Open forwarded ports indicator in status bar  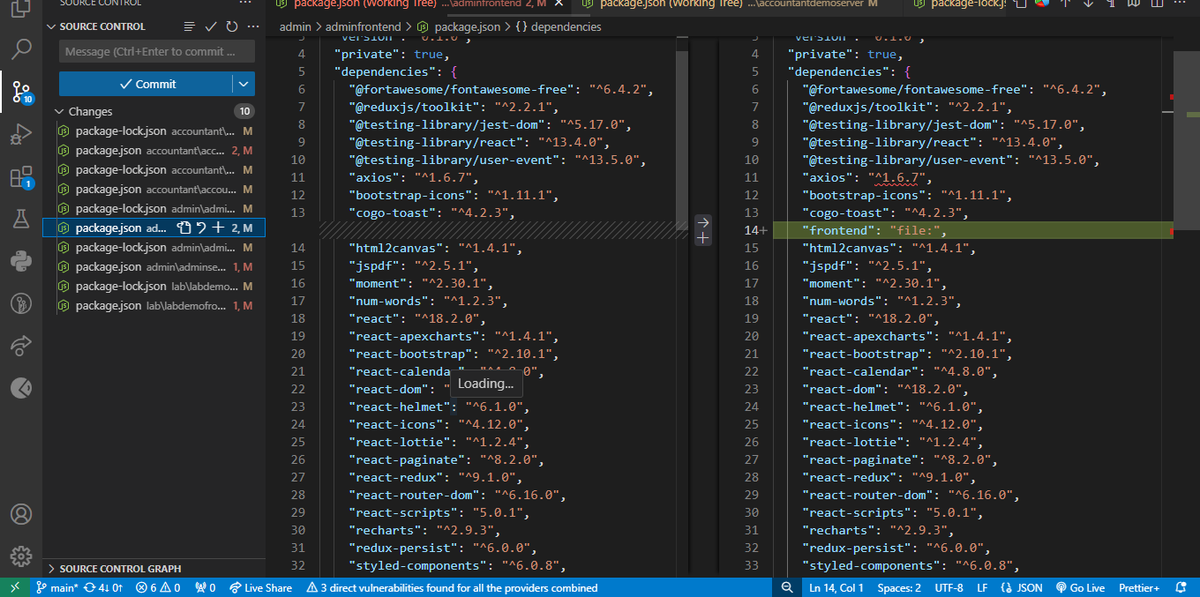point(206,588)
